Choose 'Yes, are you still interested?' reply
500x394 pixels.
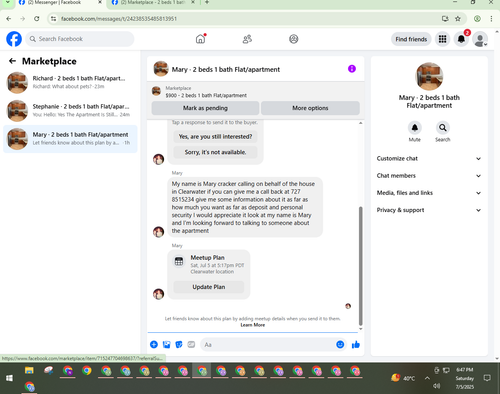click(215, 137)
